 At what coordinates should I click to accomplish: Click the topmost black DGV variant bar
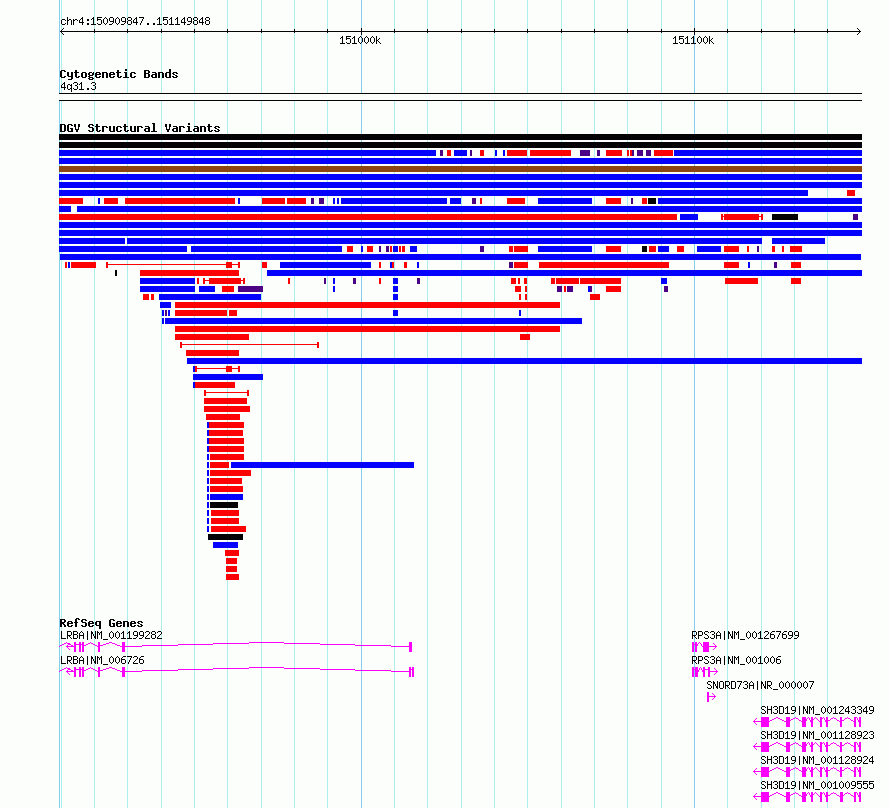tap(460, 137)
